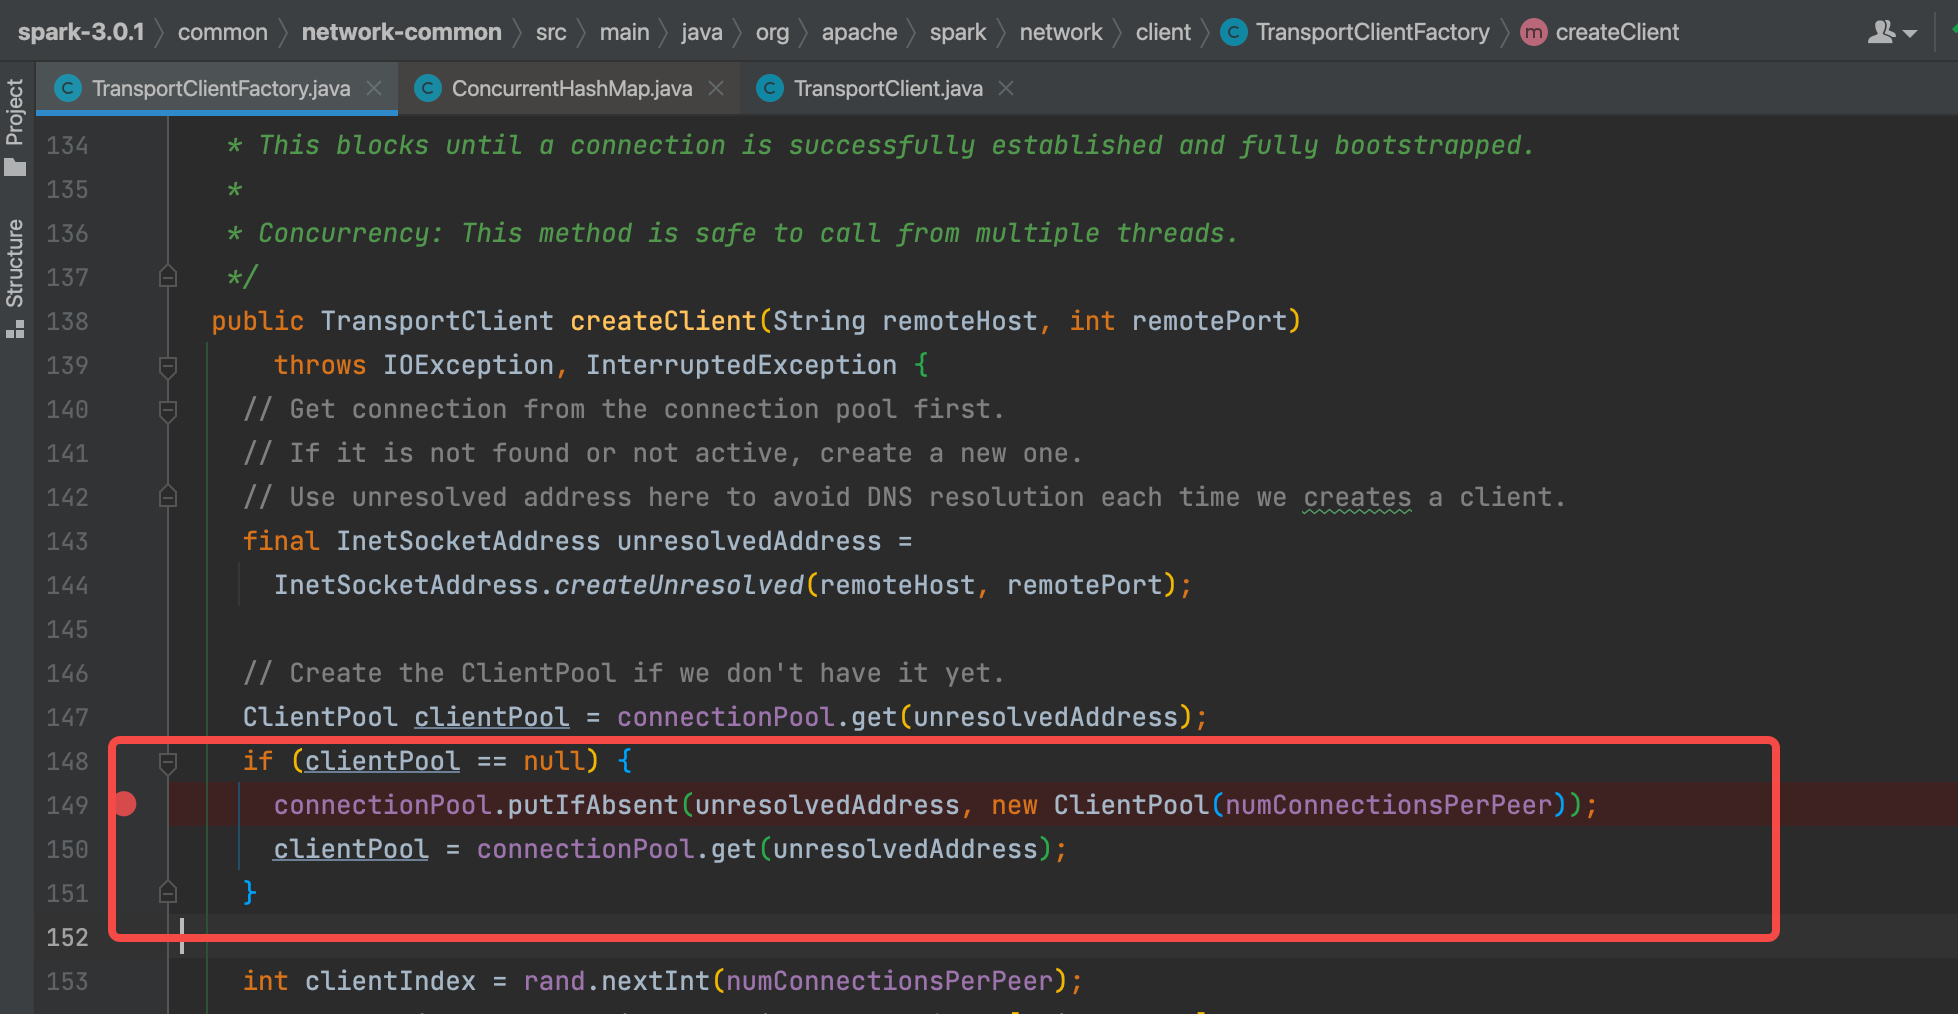Image resolution: width=1958 pixels, height=1014 pixels.
Task: Select the common breadcrumb folder
Action: click(223, 32)
